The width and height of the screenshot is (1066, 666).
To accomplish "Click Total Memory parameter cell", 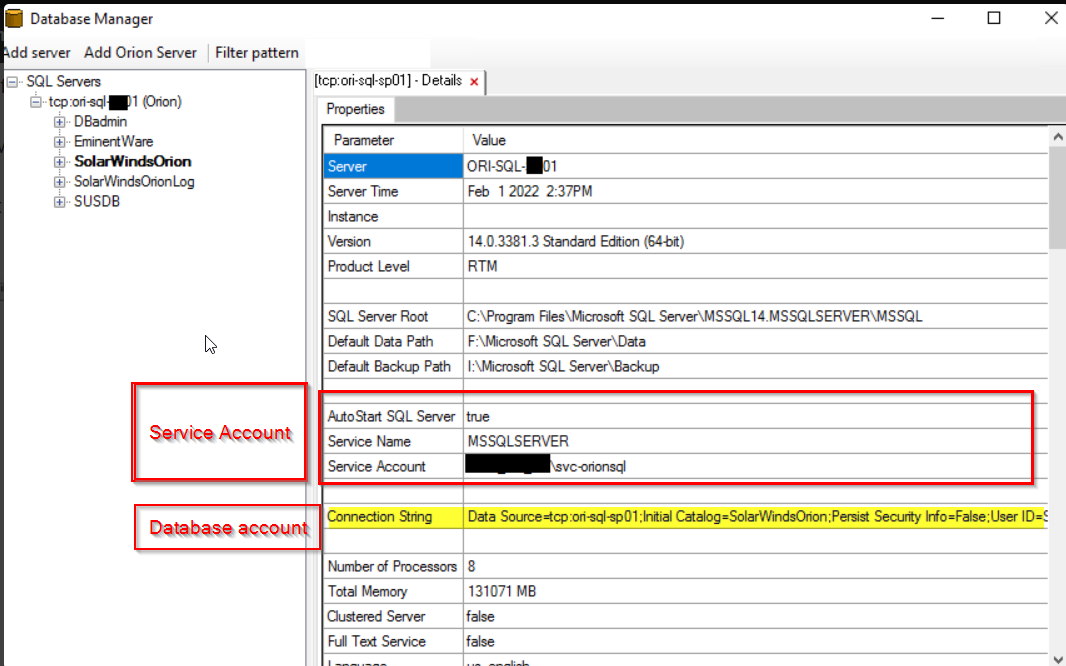I will (x=394, y=592).
